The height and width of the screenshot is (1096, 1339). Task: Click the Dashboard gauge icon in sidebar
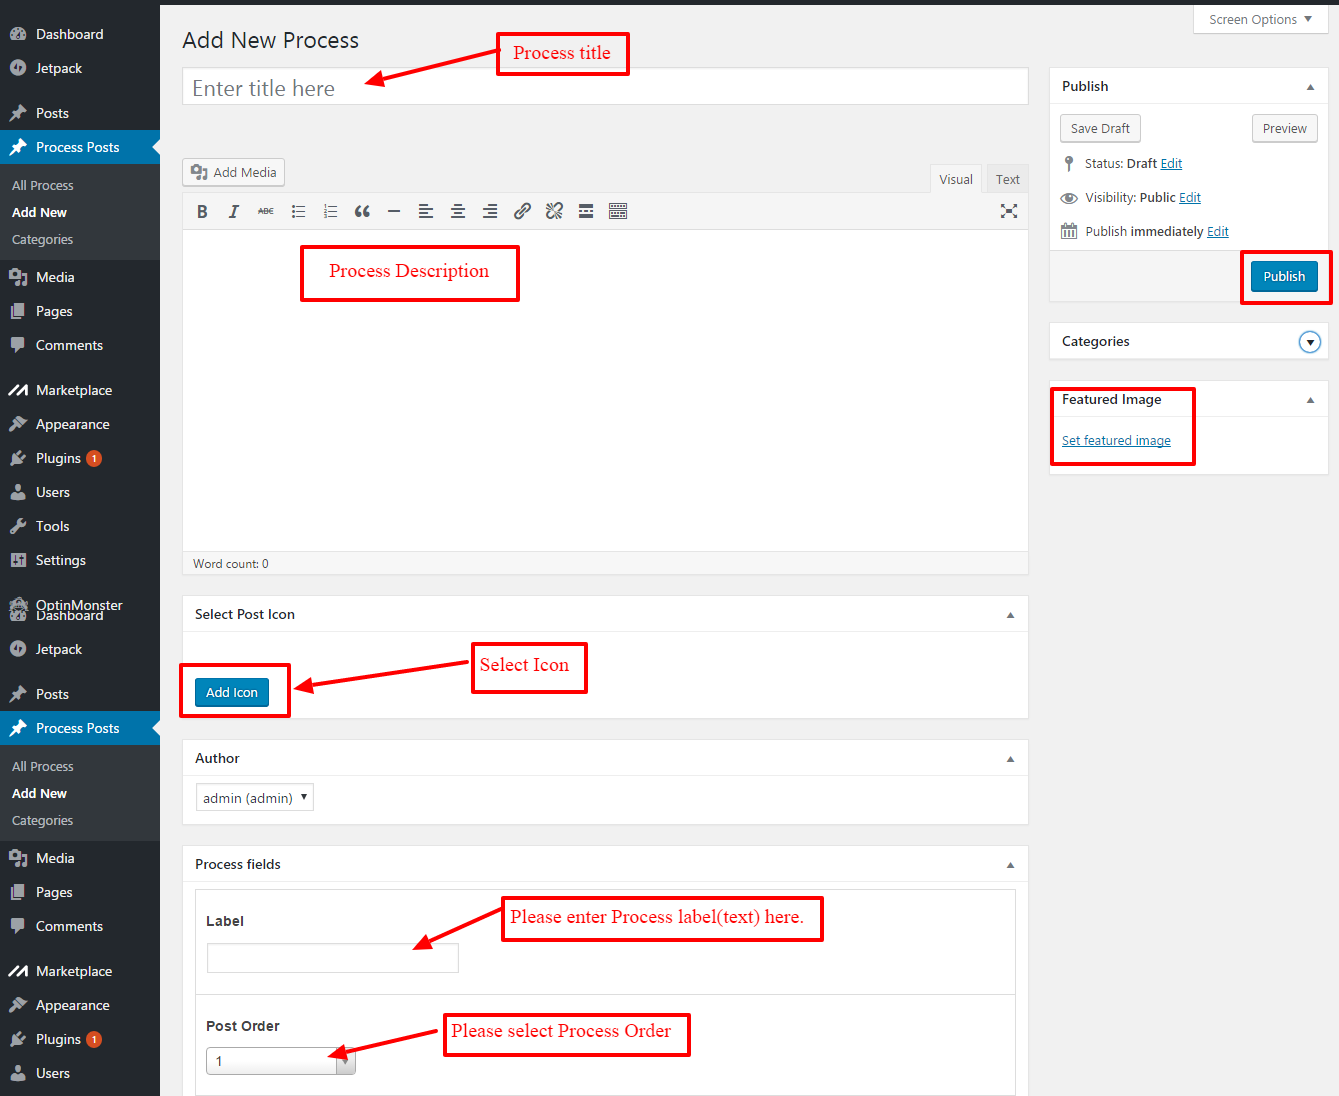(x=18, y=34)
